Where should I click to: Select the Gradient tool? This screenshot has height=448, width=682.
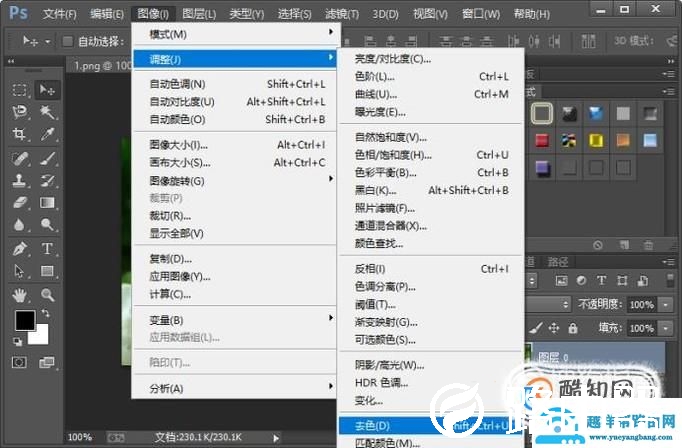coord(47,203)
